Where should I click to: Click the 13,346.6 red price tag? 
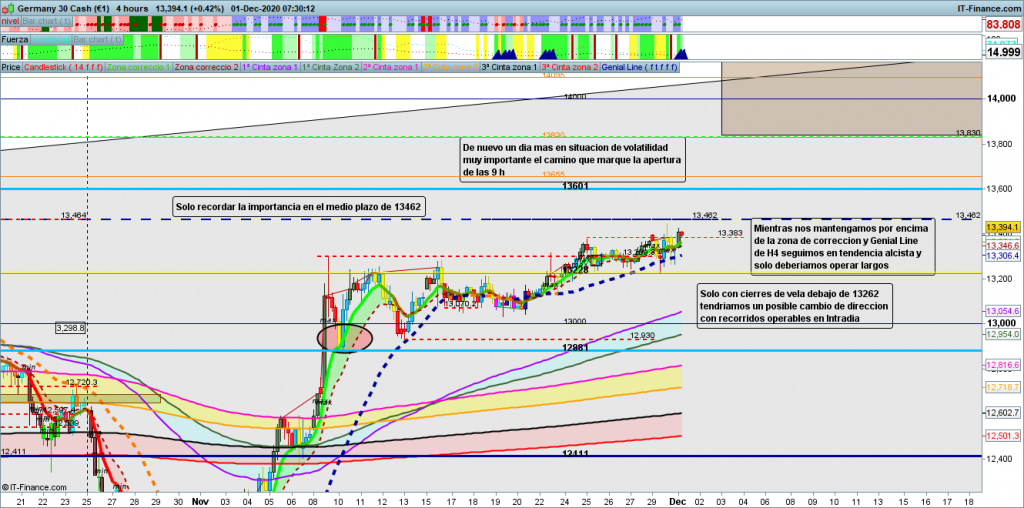pyautogui.click(x=1002, y=245)
